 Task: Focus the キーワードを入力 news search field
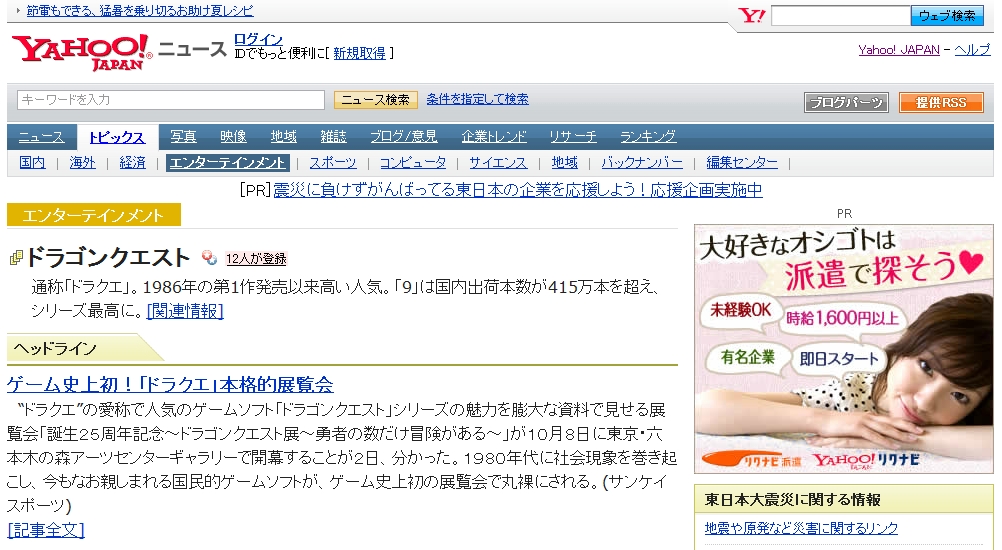pos(171,100)
